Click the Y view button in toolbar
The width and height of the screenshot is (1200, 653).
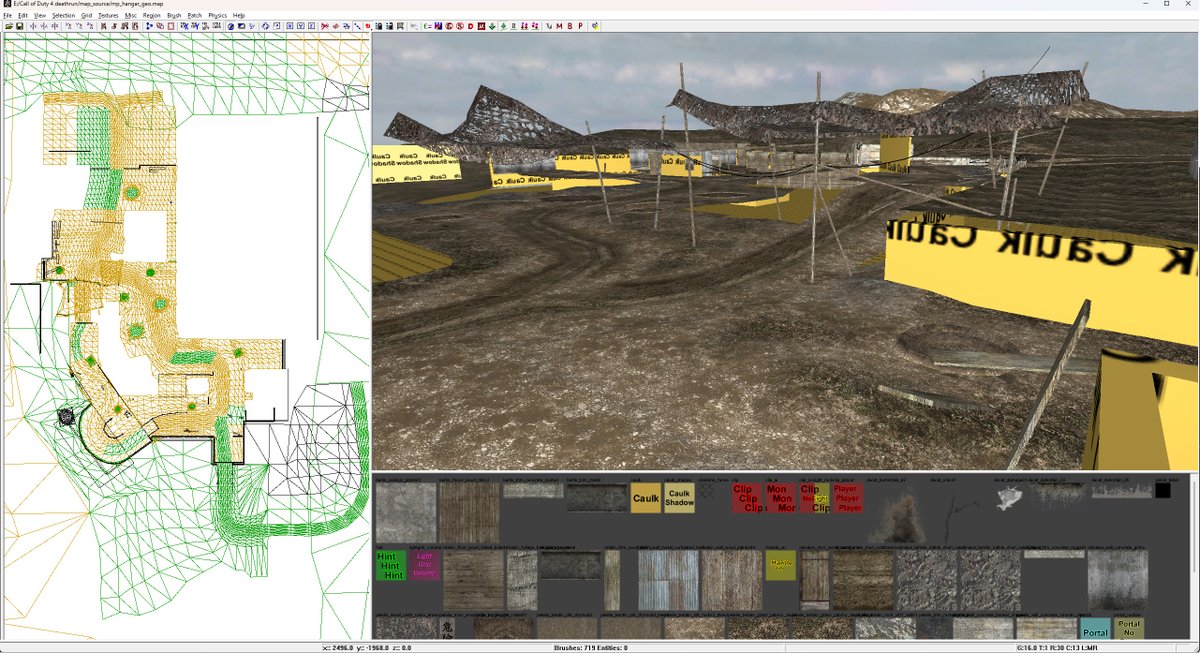[302, 26]
